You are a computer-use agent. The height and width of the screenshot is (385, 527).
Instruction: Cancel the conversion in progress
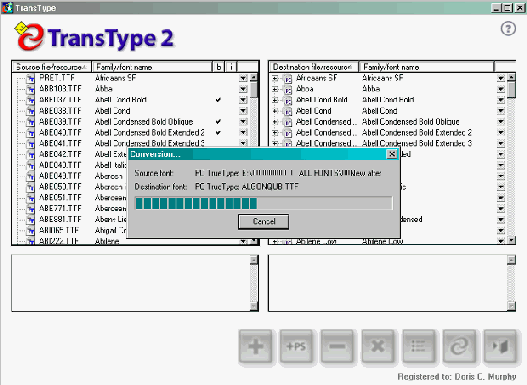[264, 222]
